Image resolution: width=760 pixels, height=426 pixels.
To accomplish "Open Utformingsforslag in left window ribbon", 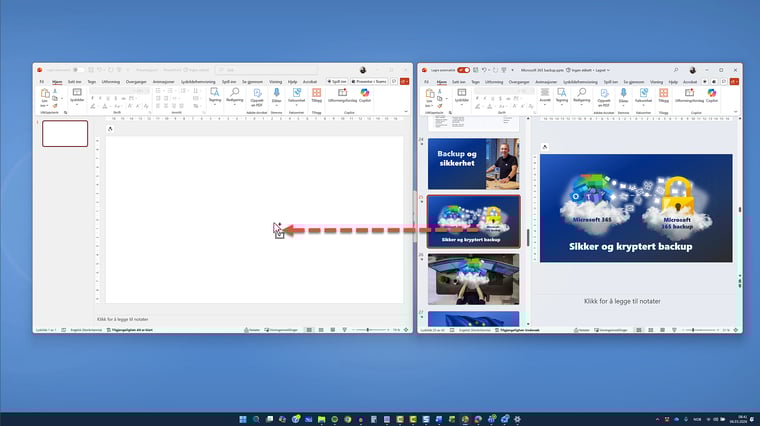I will [342, 95].
